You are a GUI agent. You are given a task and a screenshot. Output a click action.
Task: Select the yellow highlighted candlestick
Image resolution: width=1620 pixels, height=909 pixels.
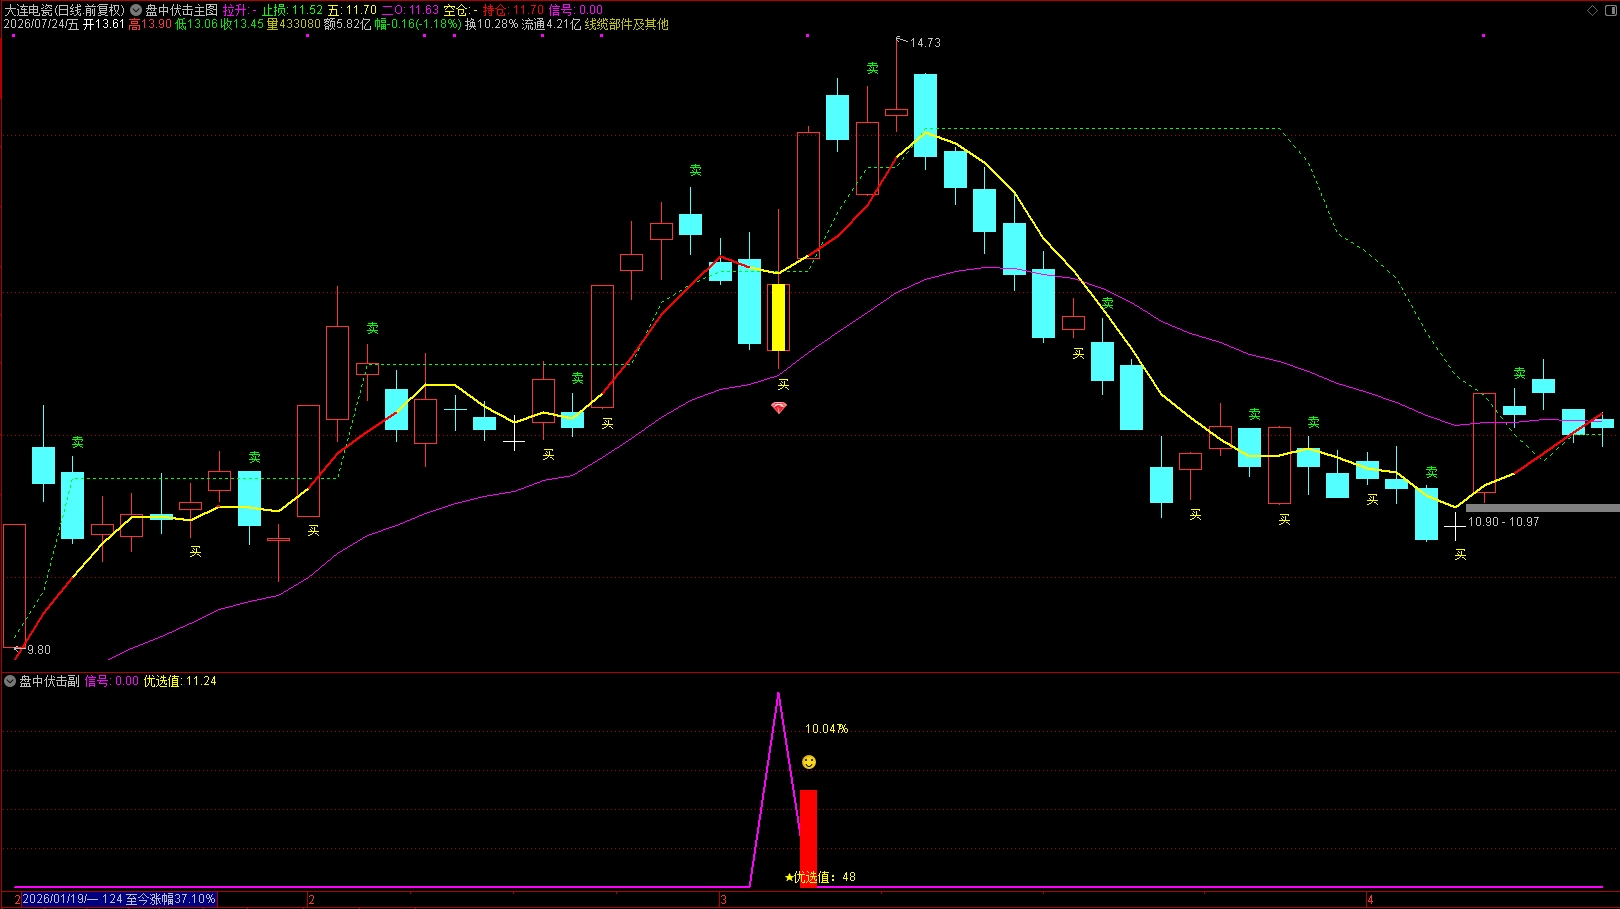pos(778,317)
